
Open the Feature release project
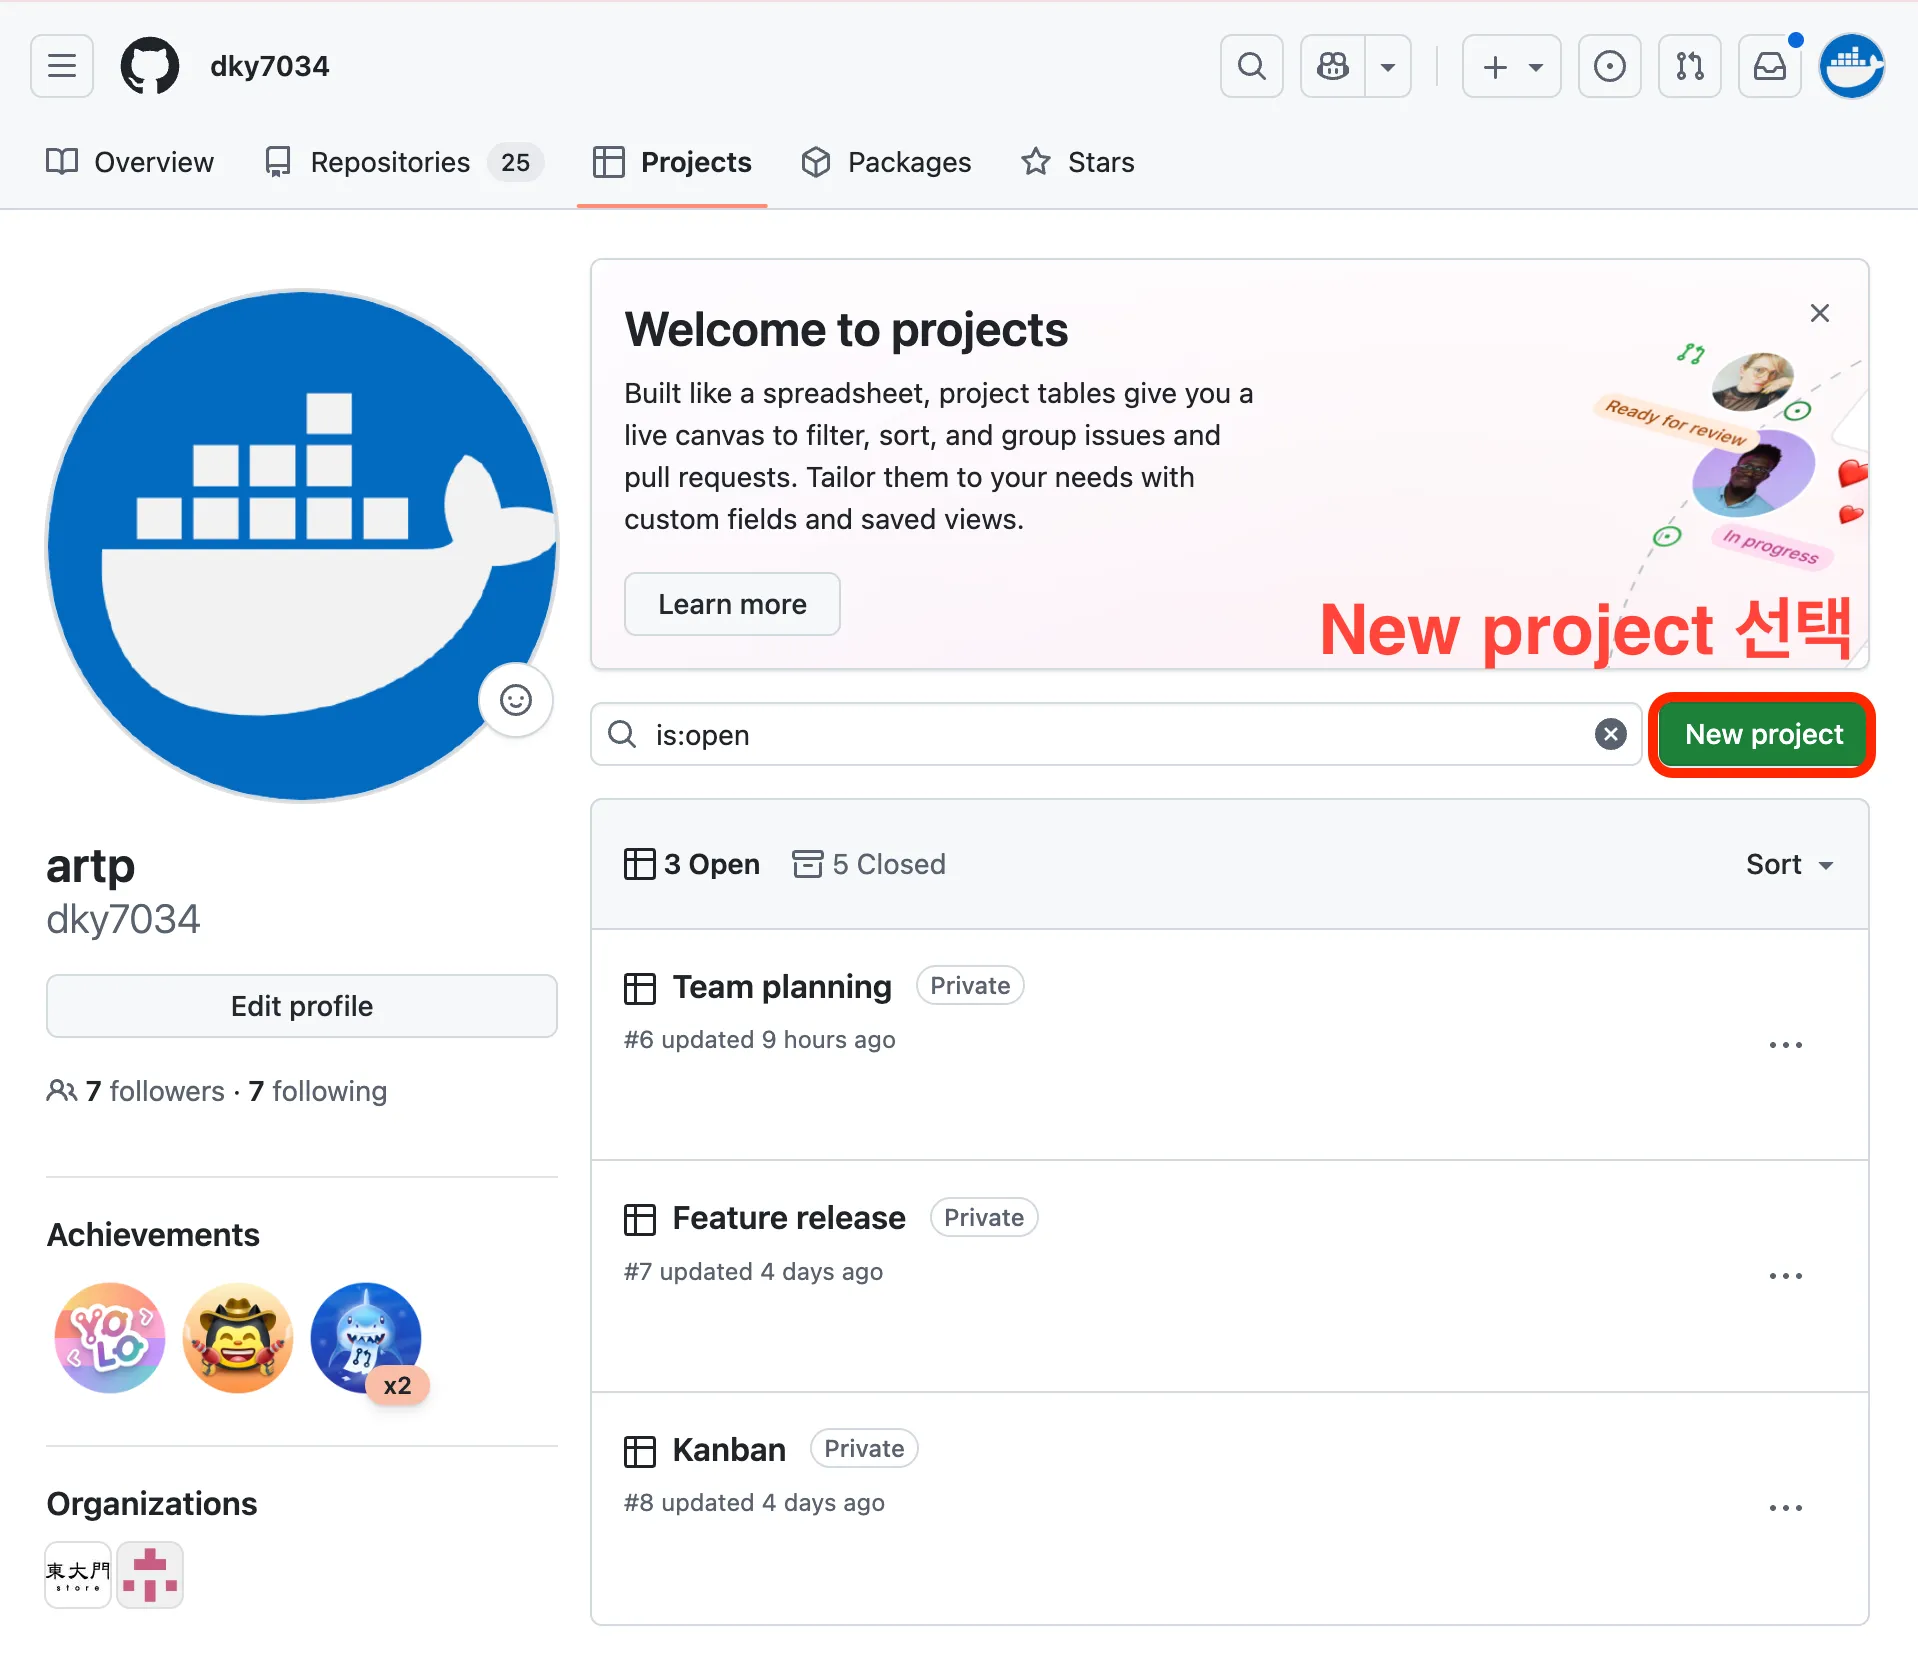pyautogui.click(x=789, y=1218)
